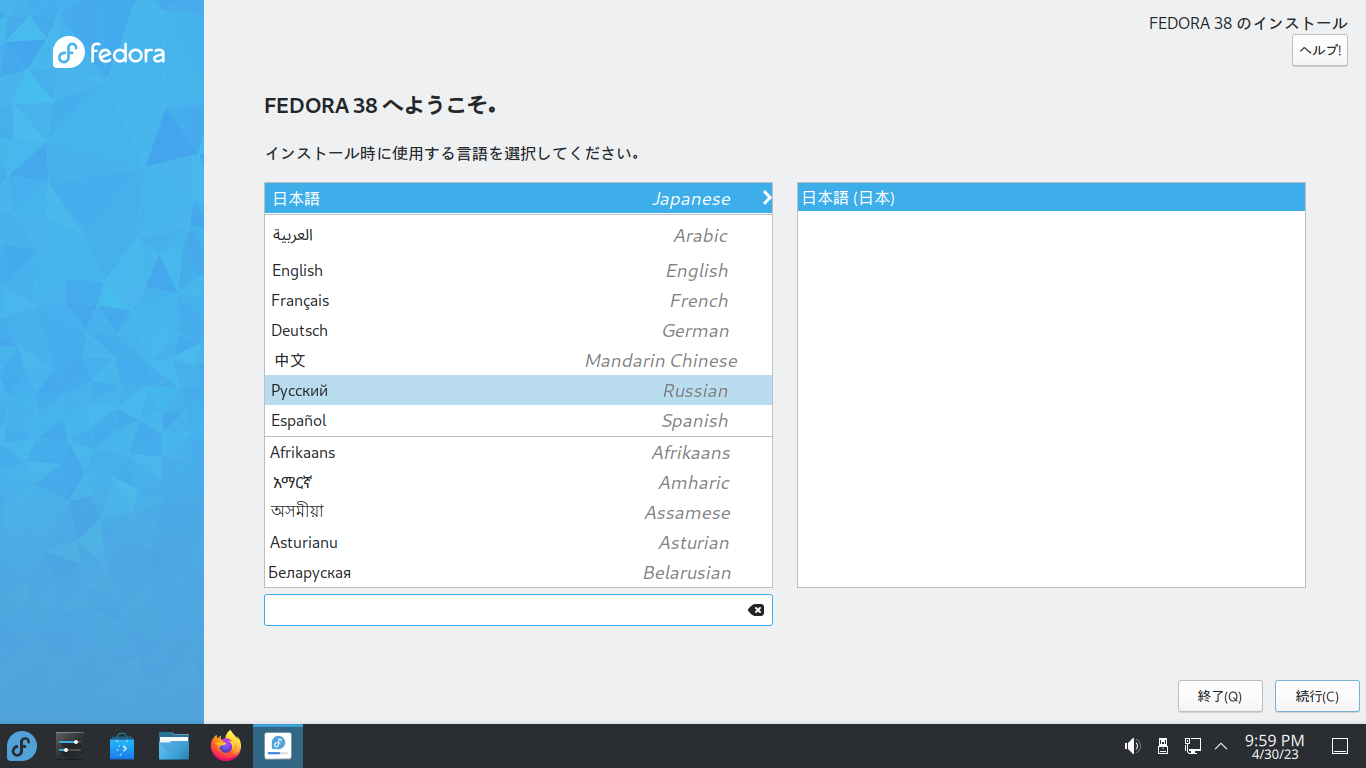Select the Amharic language row
Screen dimensions: 1366x768
(x=518, y=483)
